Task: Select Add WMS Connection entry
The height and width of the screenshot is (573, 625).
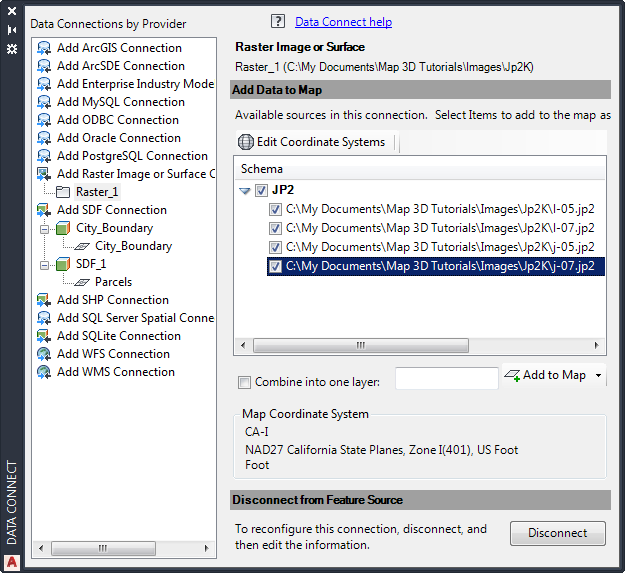Action: coord(116,372)
